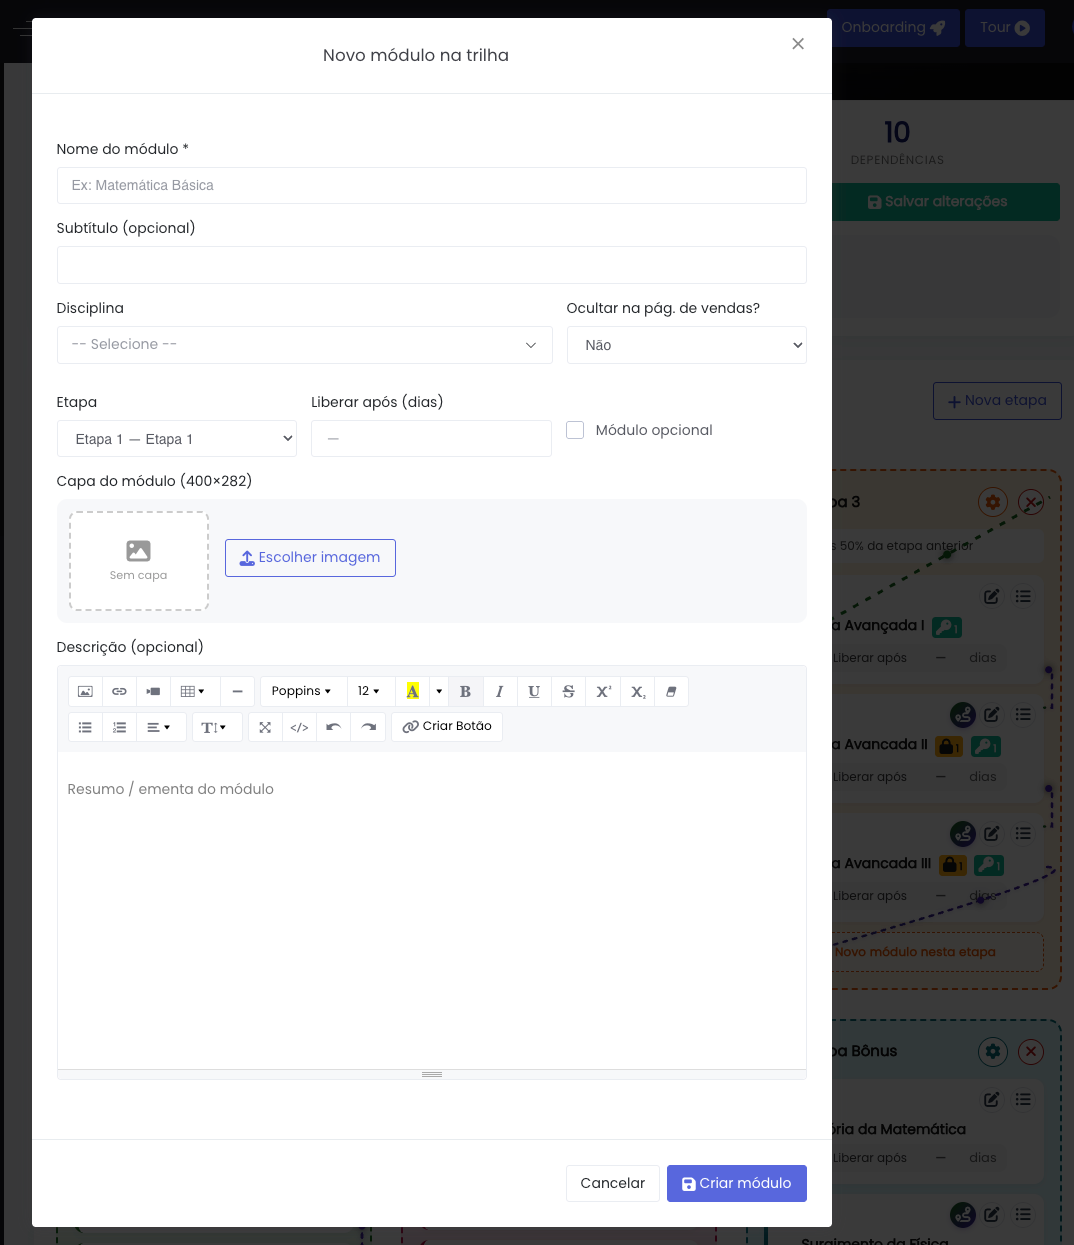This screenshot has height=1245, width=1074.
Task: Switch editor to fullscreen mode
Action: 265,727
